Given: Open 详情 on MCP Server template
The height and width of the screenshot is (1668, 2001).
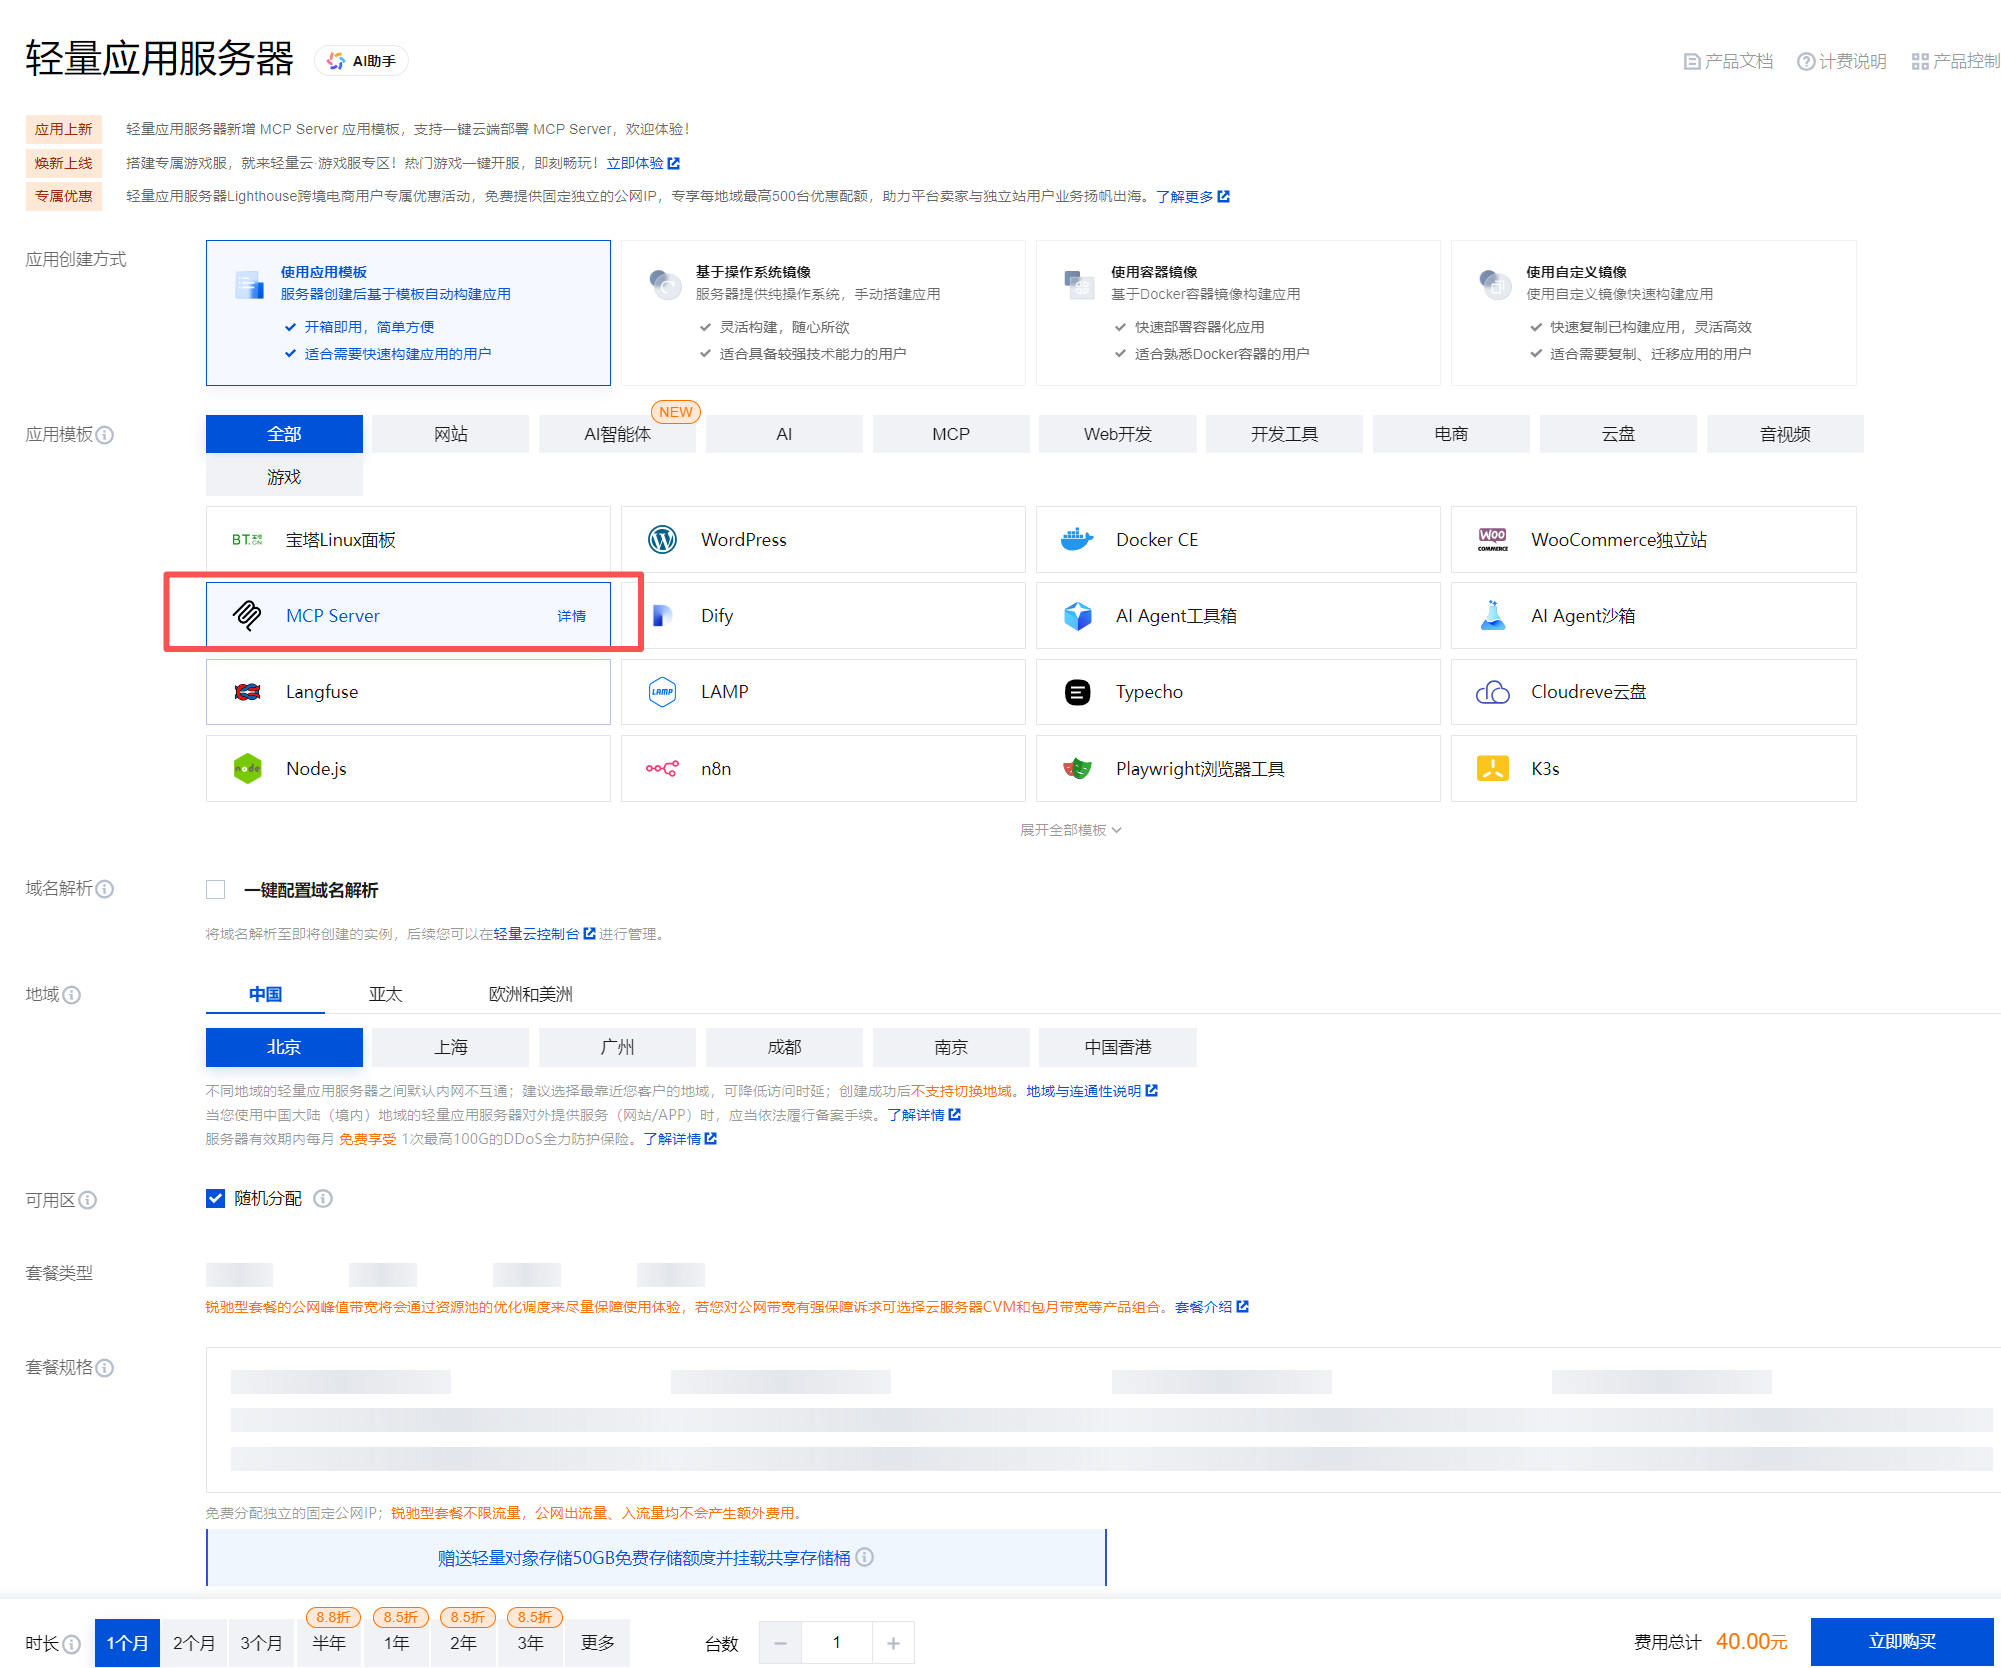Looking at the screenshot, I should coord(571,616).
